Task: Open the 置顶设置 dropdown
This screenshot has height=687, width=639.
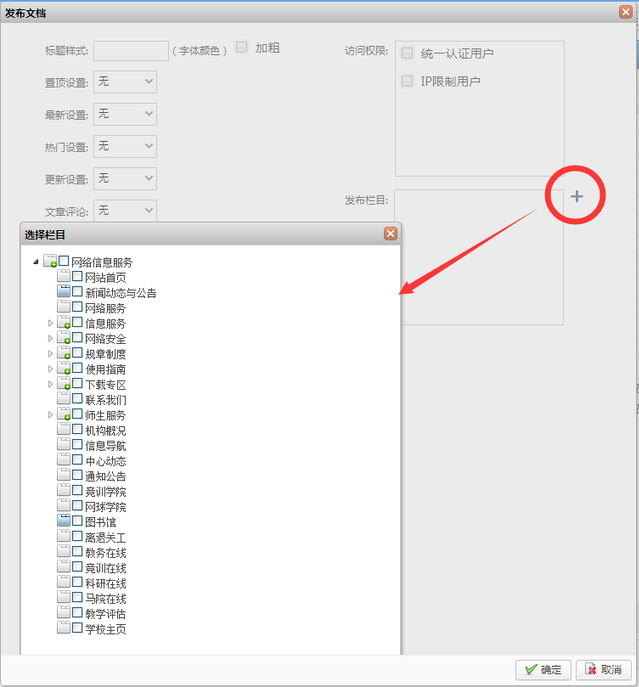Action: 125,81
